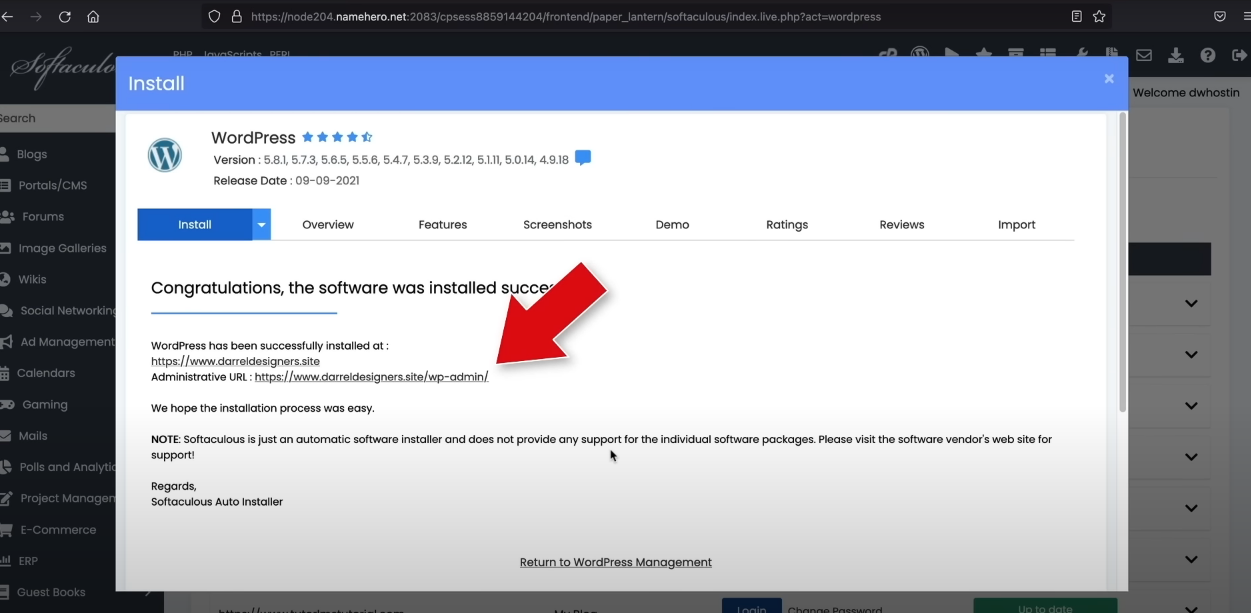
Task: Expand the ERP category
Action: click(27, 561)
